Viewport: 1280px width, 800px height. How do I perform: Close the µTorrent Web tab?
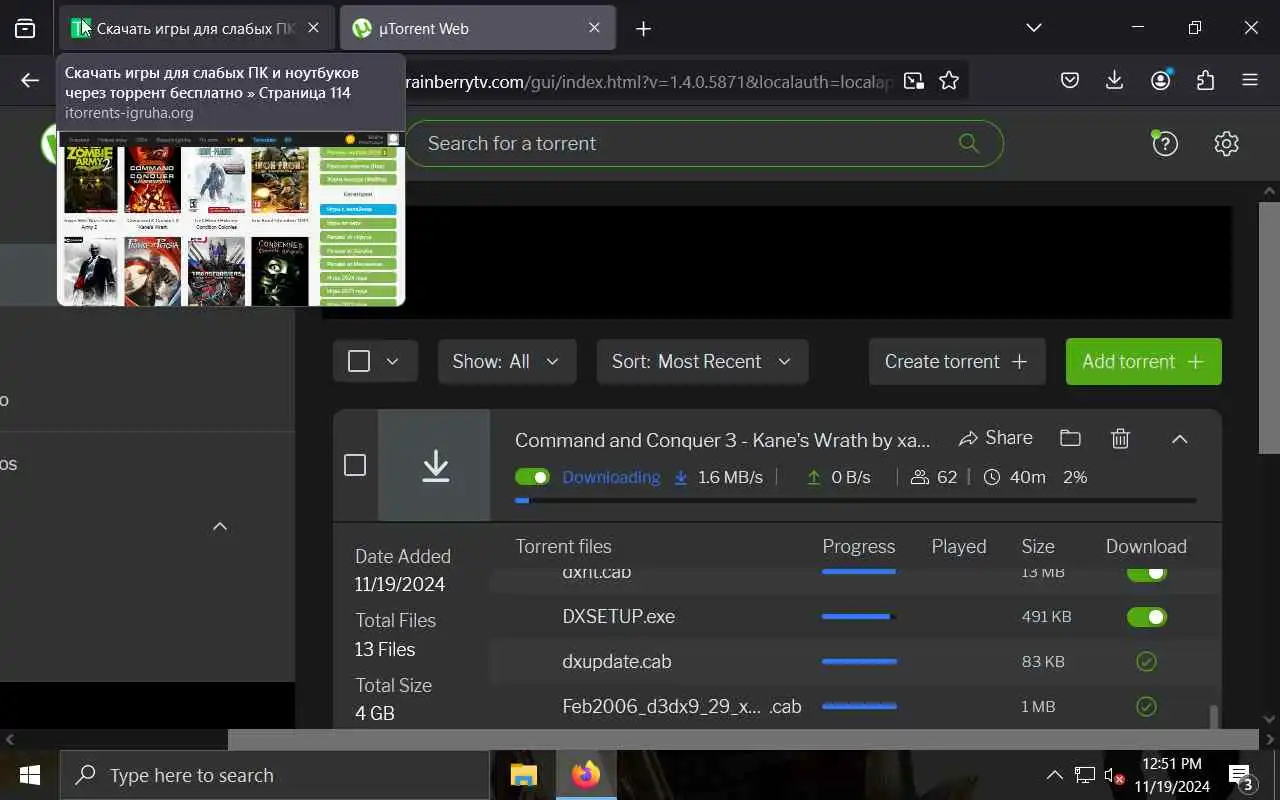point(594,28)
